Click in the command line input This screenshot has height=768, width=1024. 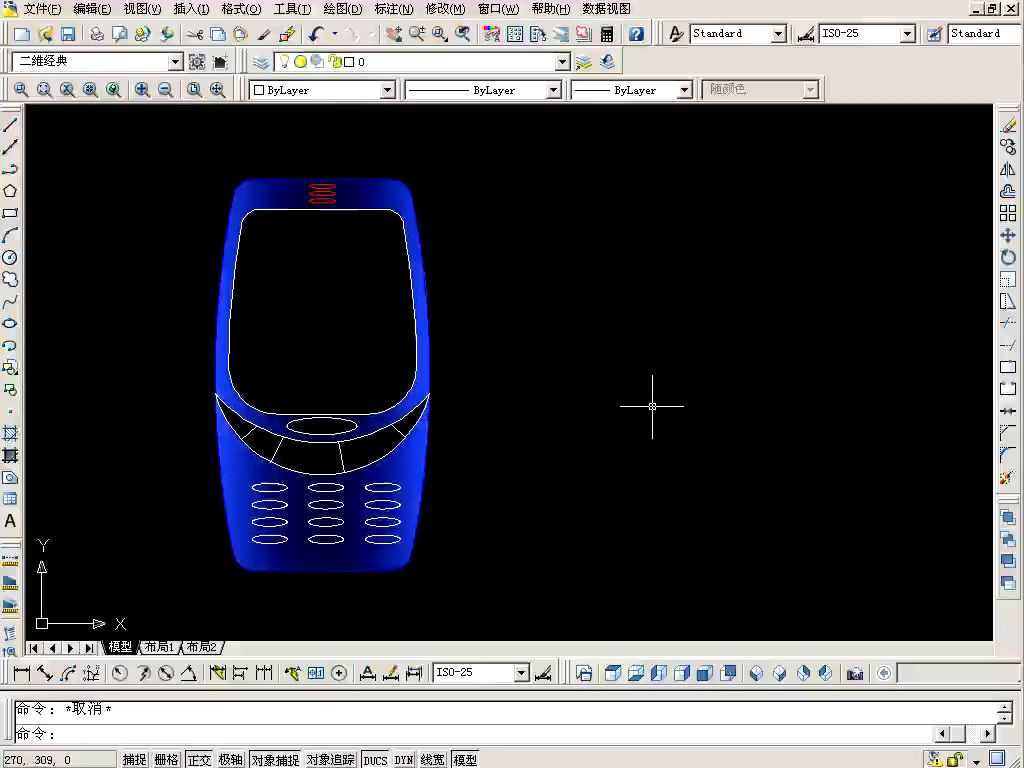click(x=473, y=734)
